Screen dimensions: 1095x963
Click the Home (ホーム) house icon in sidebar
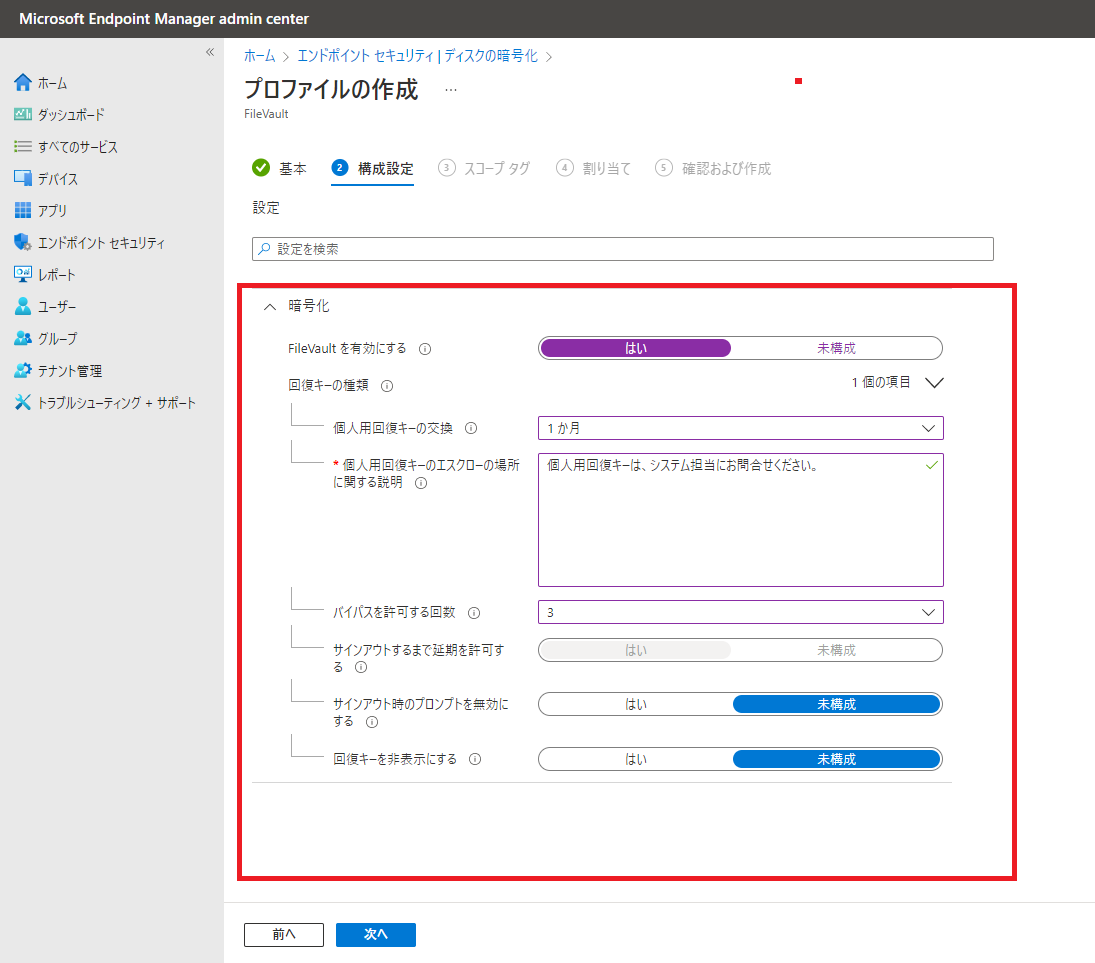click(22, 82)
